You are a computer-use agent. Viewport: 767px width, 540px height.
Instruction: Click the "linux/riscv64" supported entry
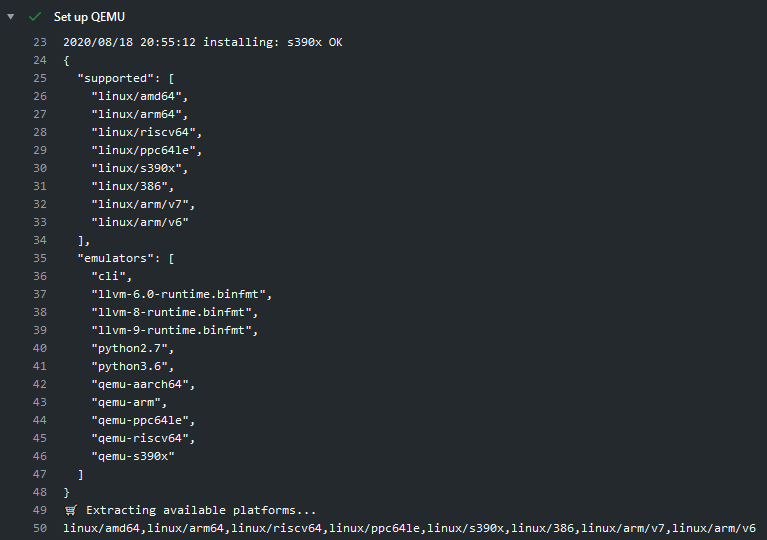pos(146,132)
